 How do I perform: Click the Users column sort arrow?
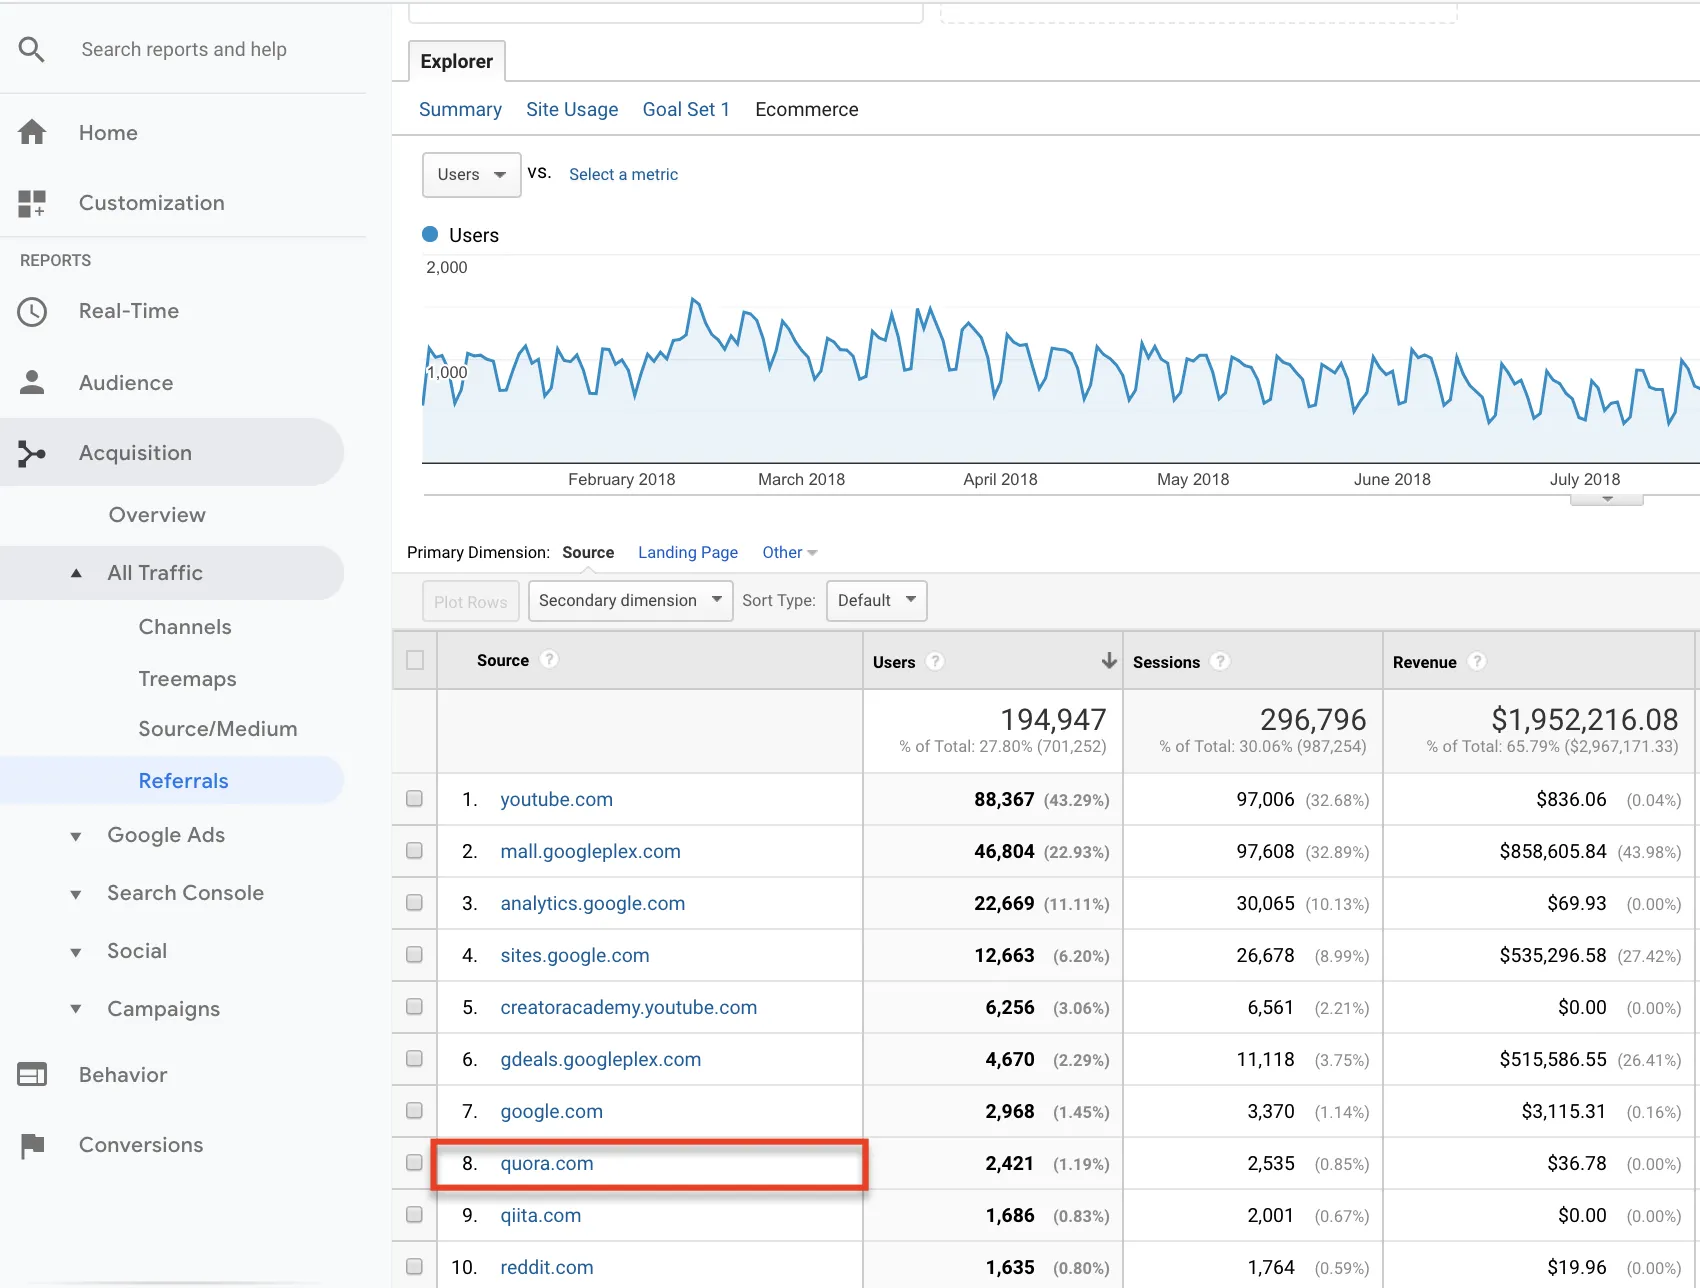click(x=1109, y=661)
